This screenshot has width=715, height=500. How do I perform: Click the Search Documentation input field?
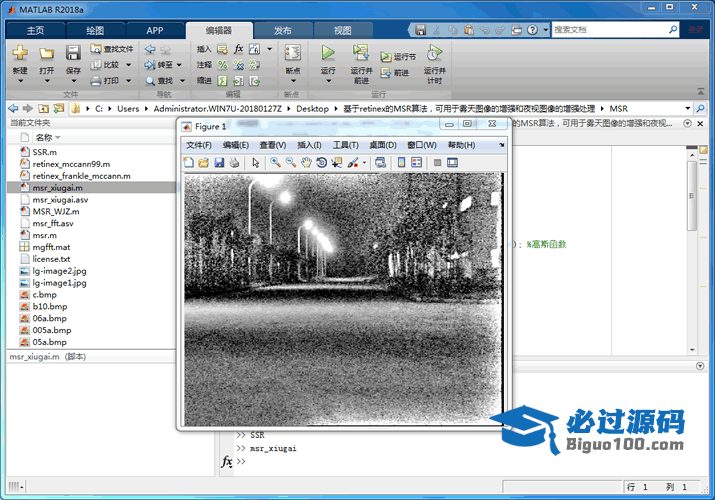[x=610, y=30]
